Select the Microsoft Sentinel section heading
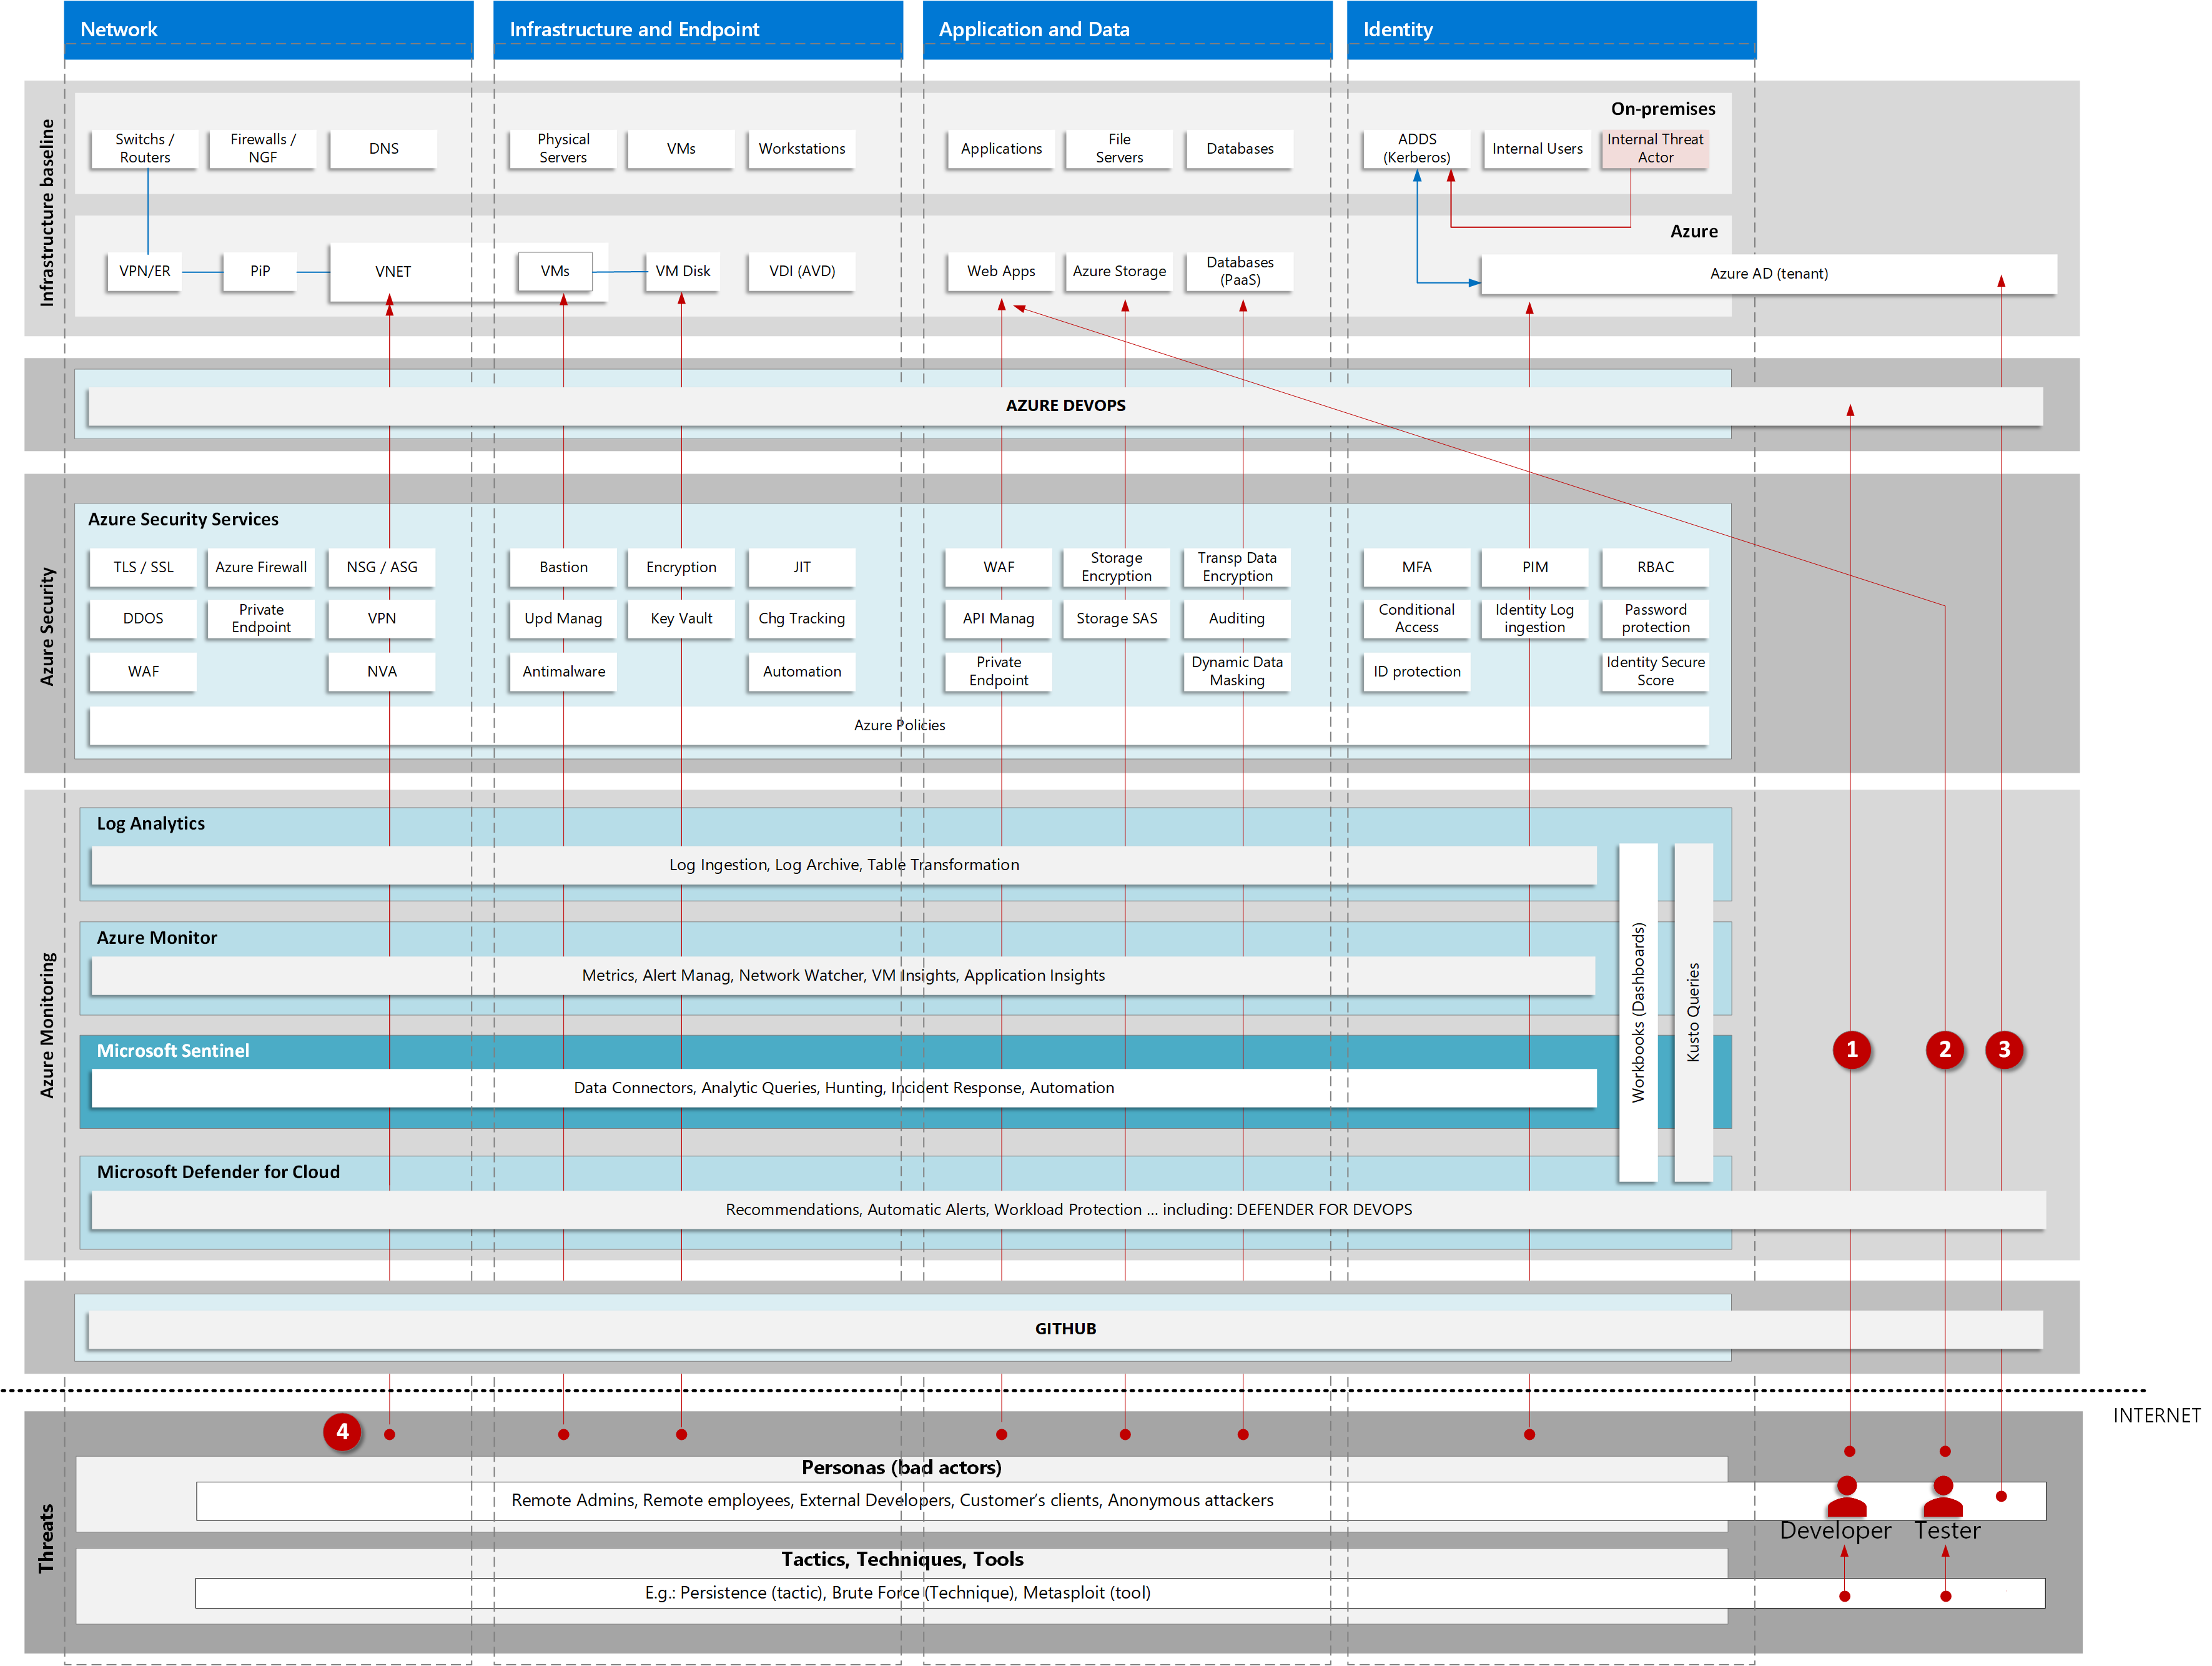The width and height of the screenshot is (2212, 1666). click(173, 1051)
